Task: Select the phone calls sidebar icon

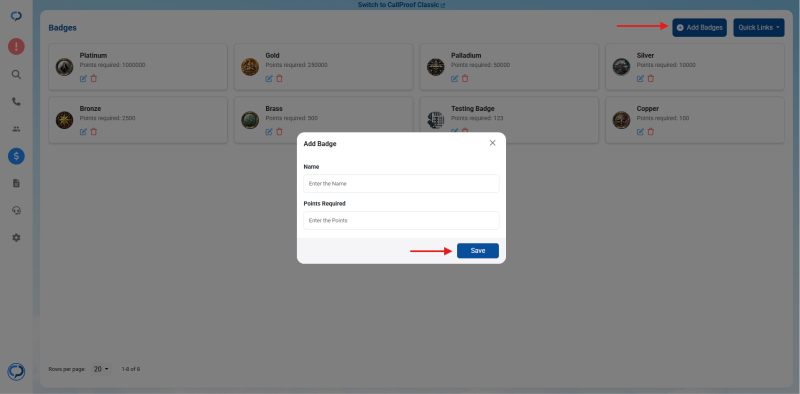Action: click(x=16, y=102)
